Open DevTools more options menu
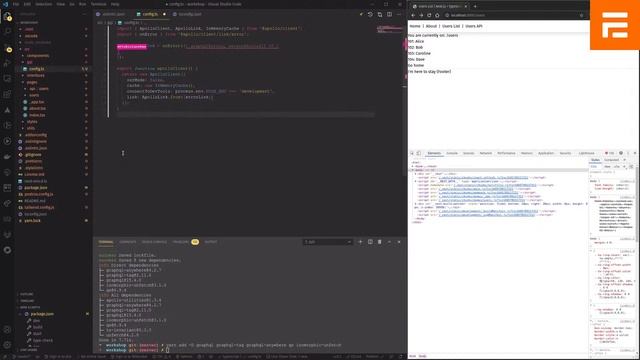 coord(628,153)
